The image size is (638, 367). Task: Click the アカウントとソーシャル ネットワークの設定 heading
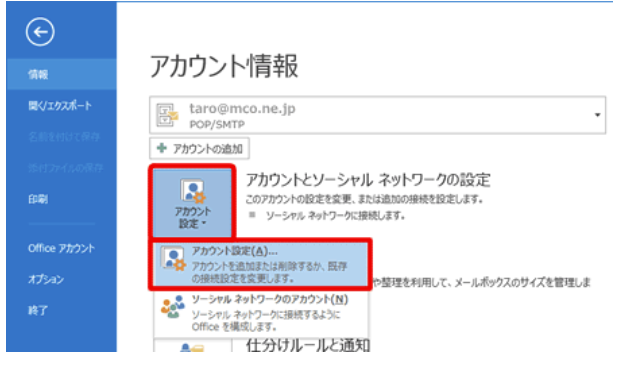click(x=368, y=179)
